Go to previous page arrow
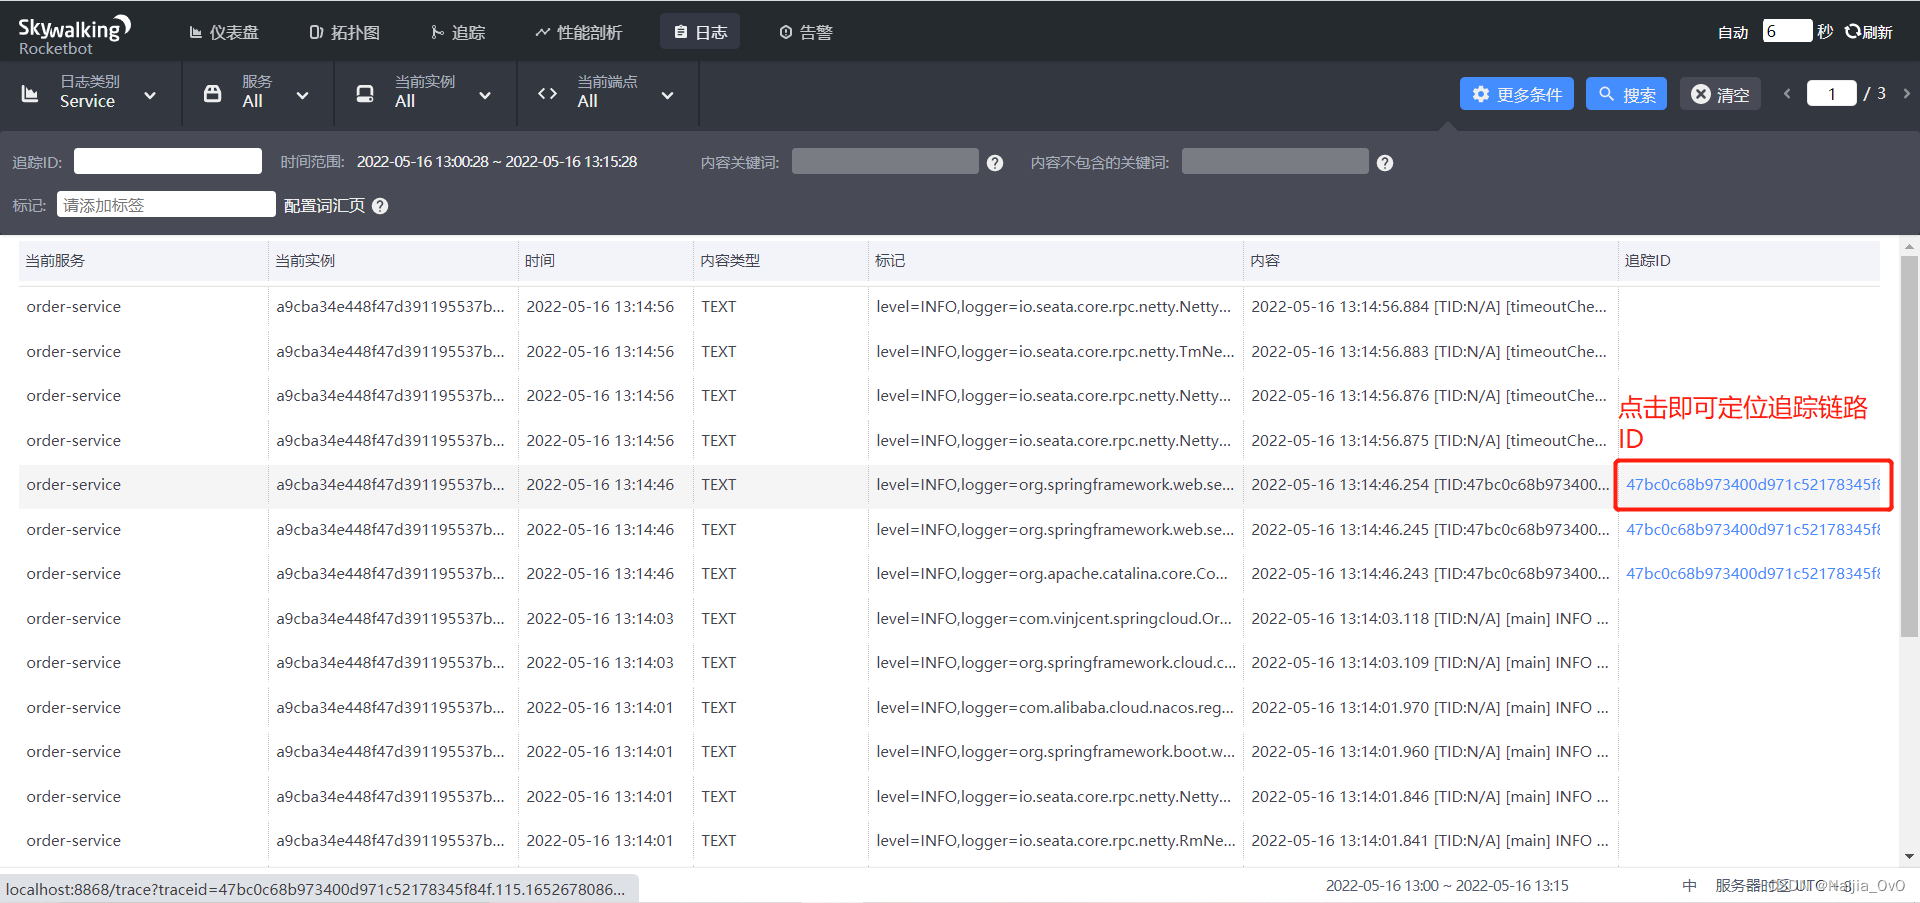Viewport: 1920px width, 903px height. (1787, 94)
